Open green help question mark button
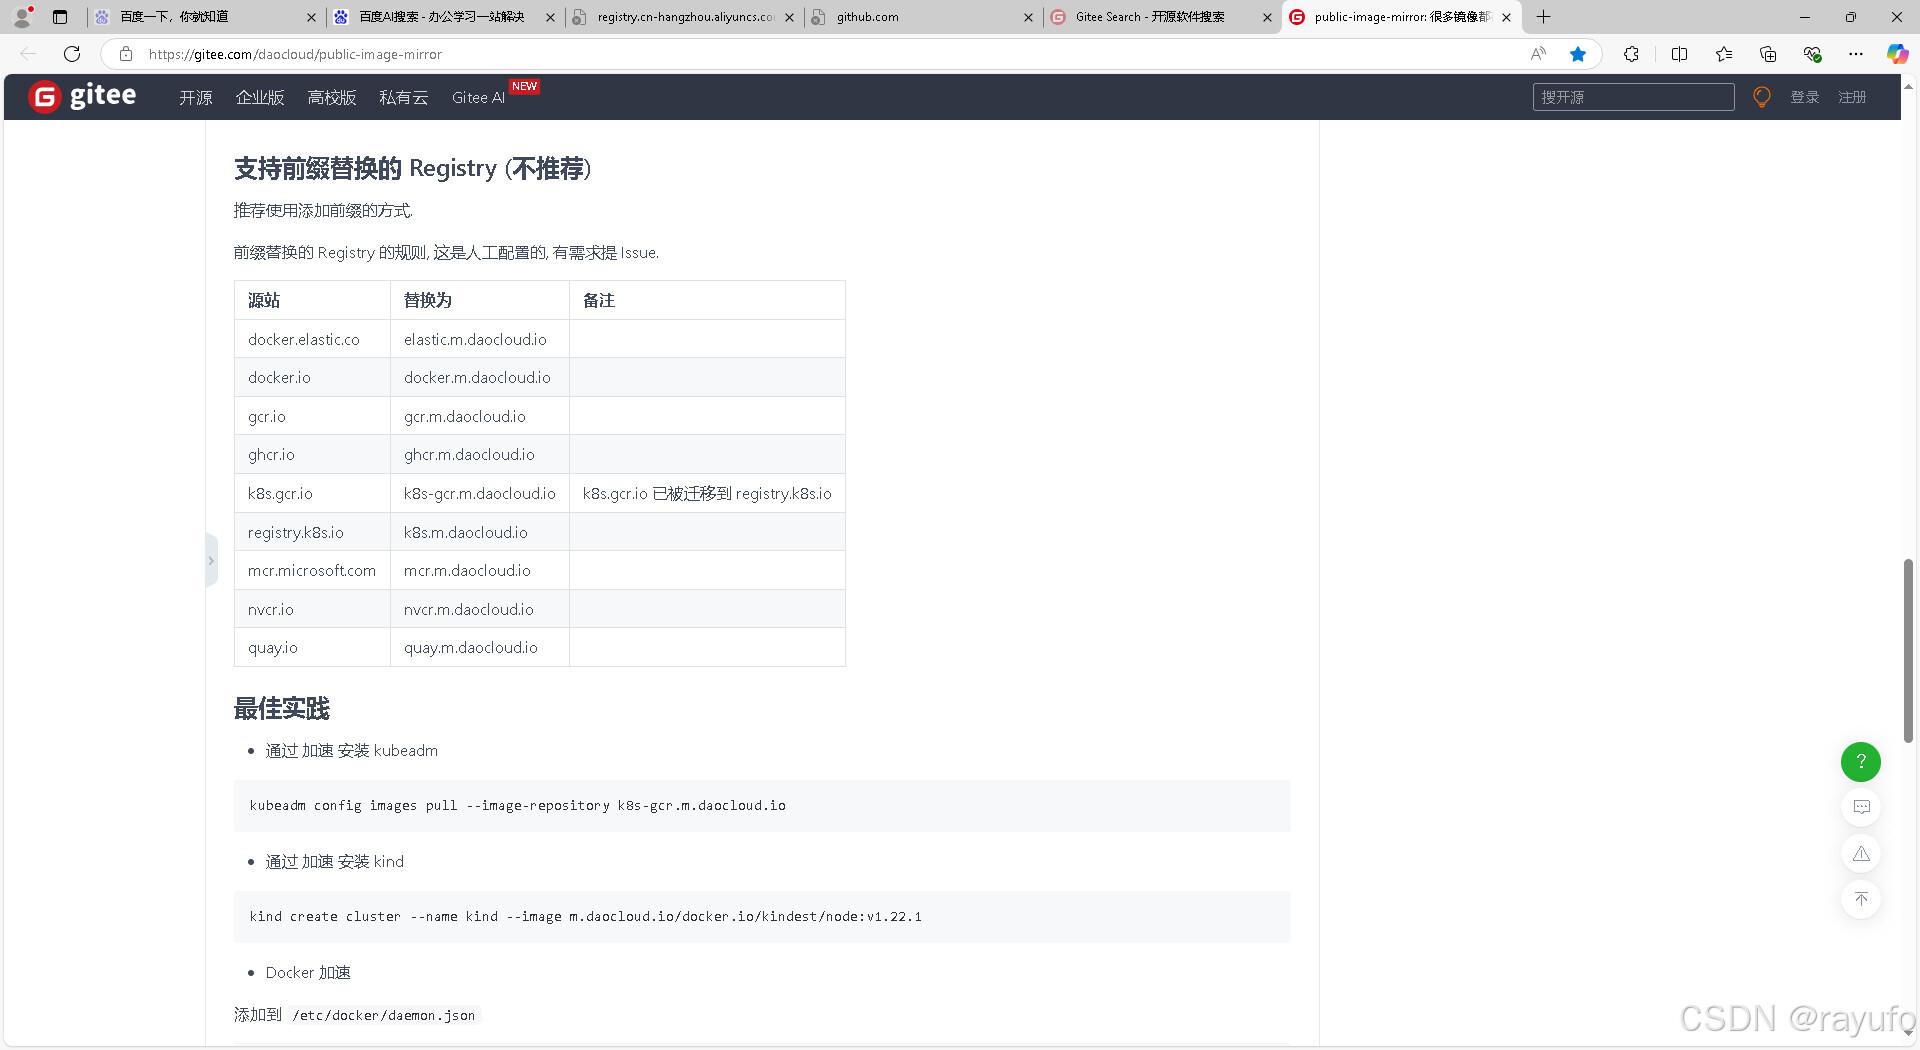Image resolution: width=1920 pixels, height=1050 pixels. 1861,762
